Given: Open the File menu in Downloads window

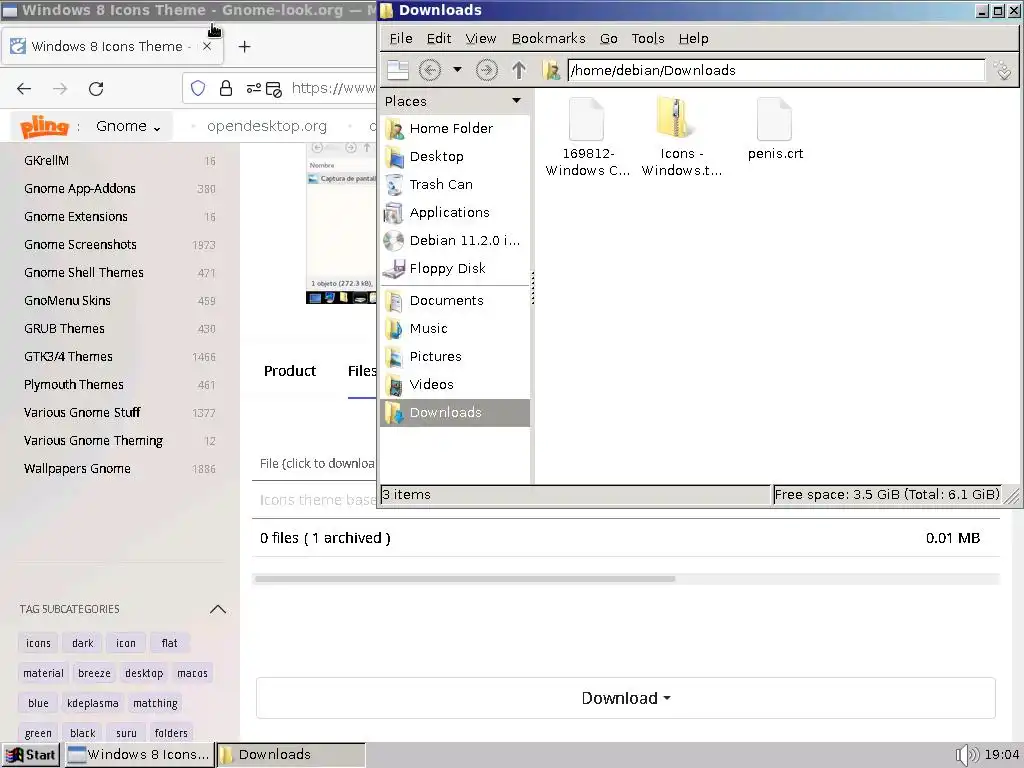Looking at the screenshot, I should [x=400, y=39].
